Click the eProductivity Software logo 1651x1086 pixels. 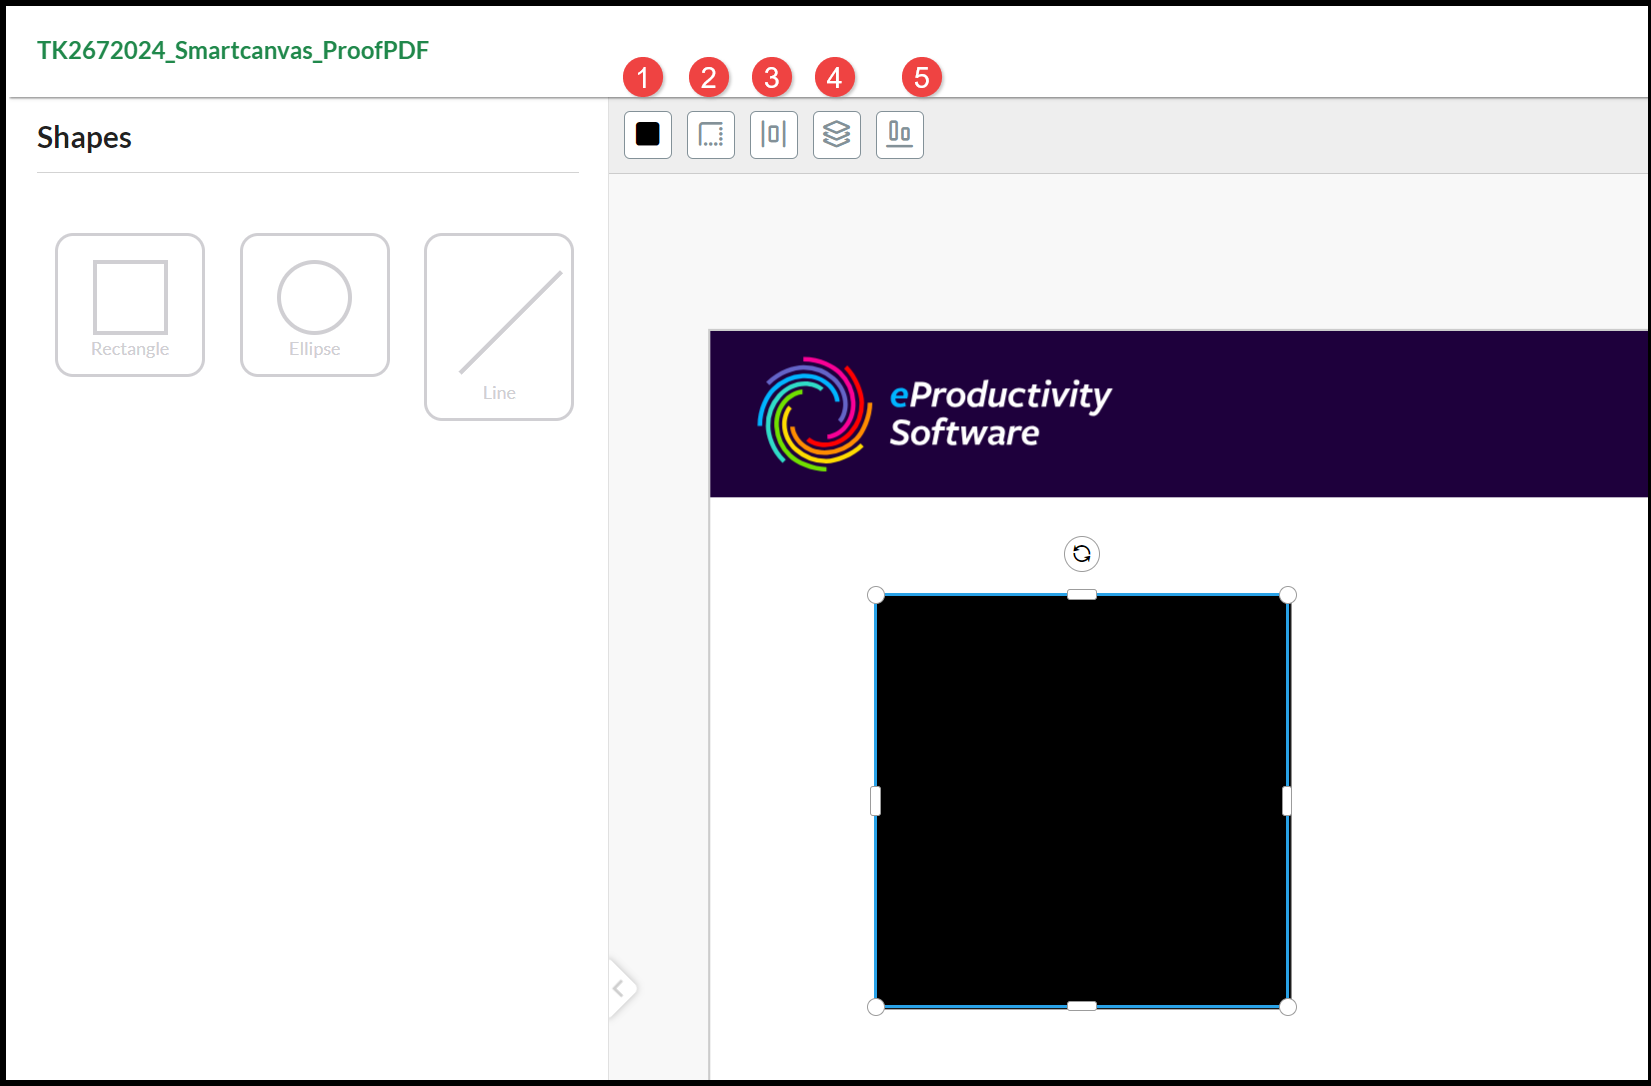pyautogui.click(x=935, y=414)
